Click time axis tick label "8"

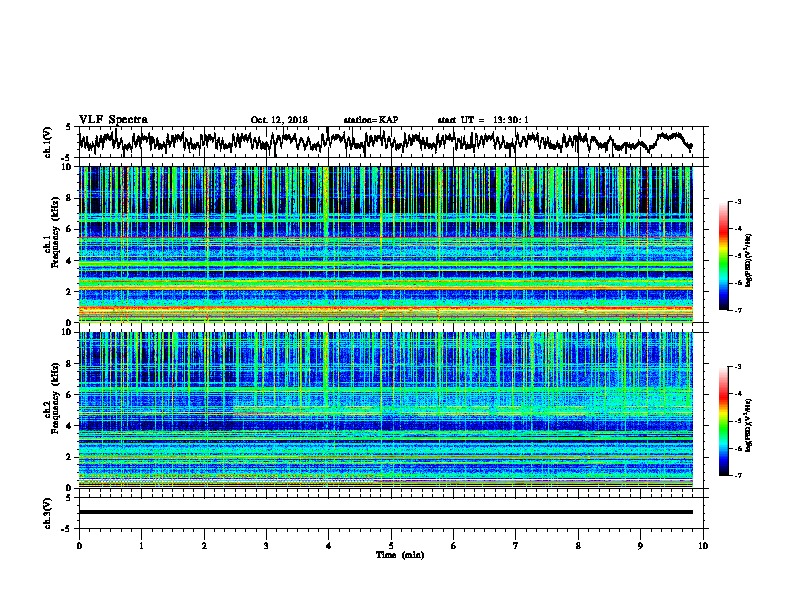pos(578,546)
